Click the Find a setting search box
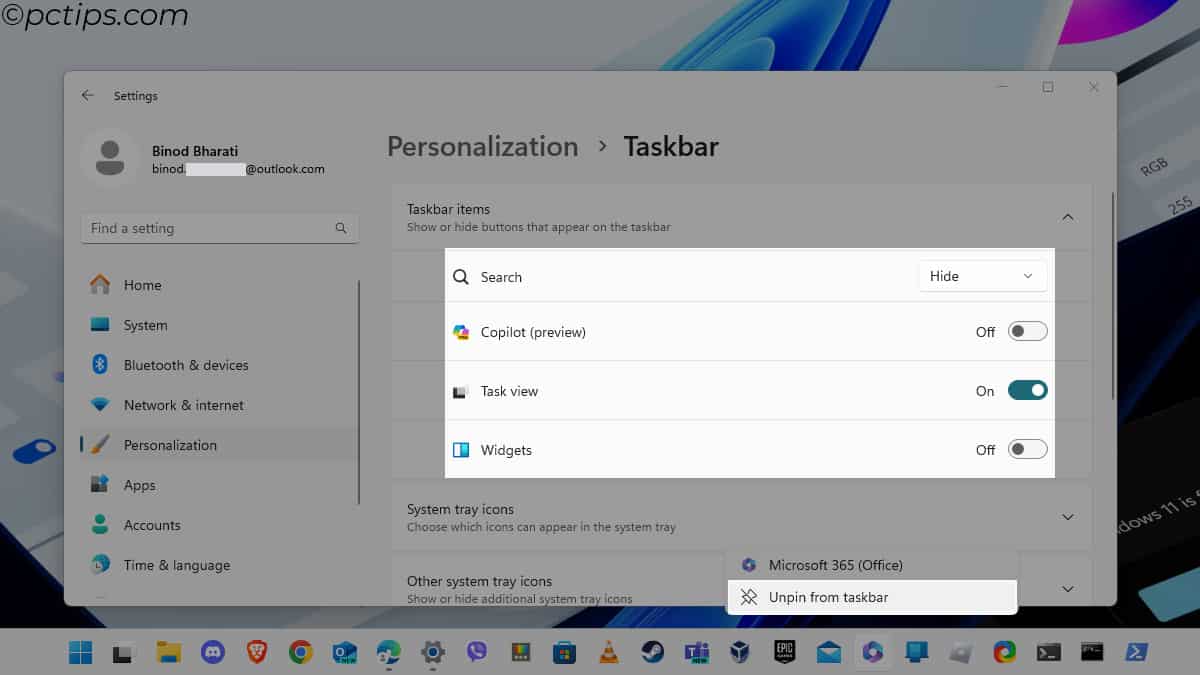The width and height of the screenshot is (1200, 675). 210,228
